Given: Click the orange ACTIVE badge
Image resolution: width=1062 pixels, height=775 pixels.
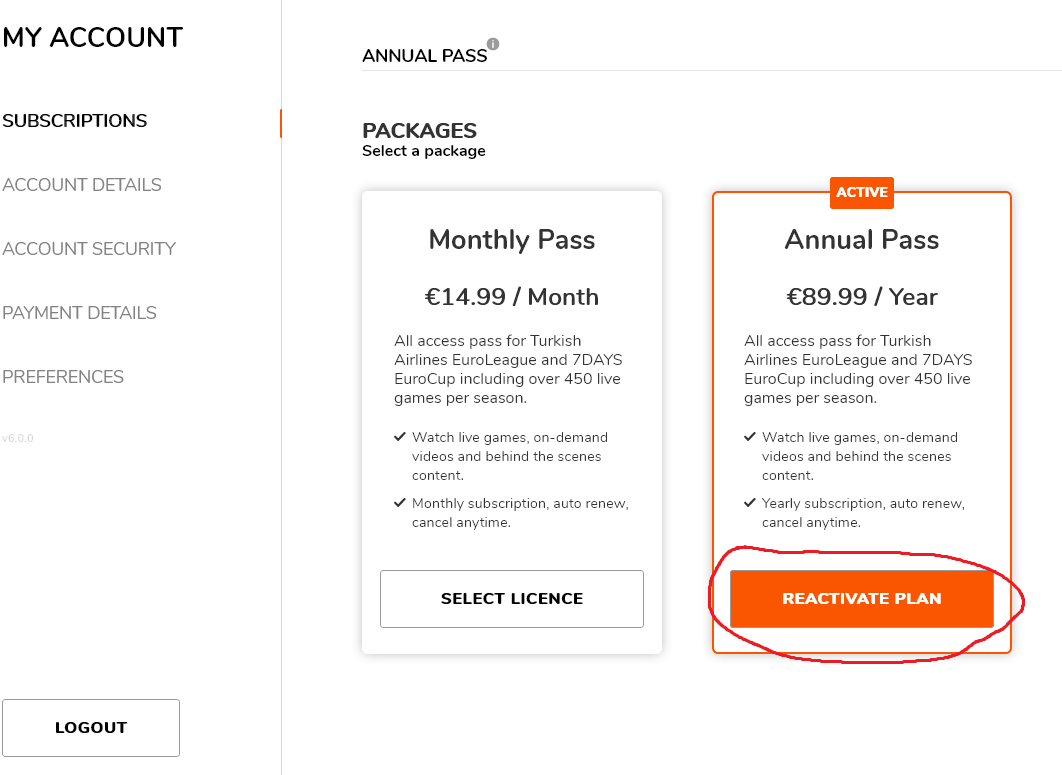Looking at the screenshot, I should point(862,192).
